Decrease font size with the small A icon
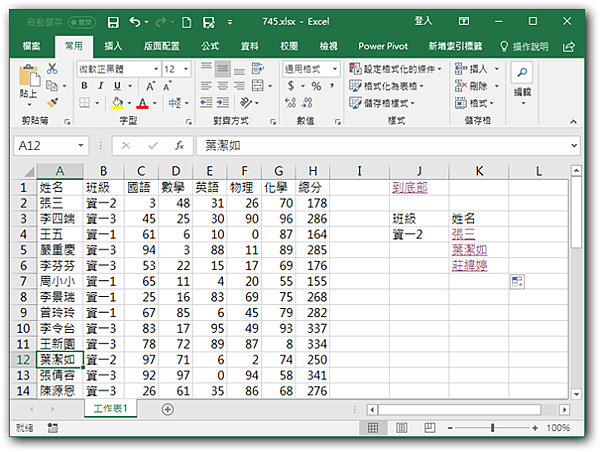 click(x=167, y=86)
